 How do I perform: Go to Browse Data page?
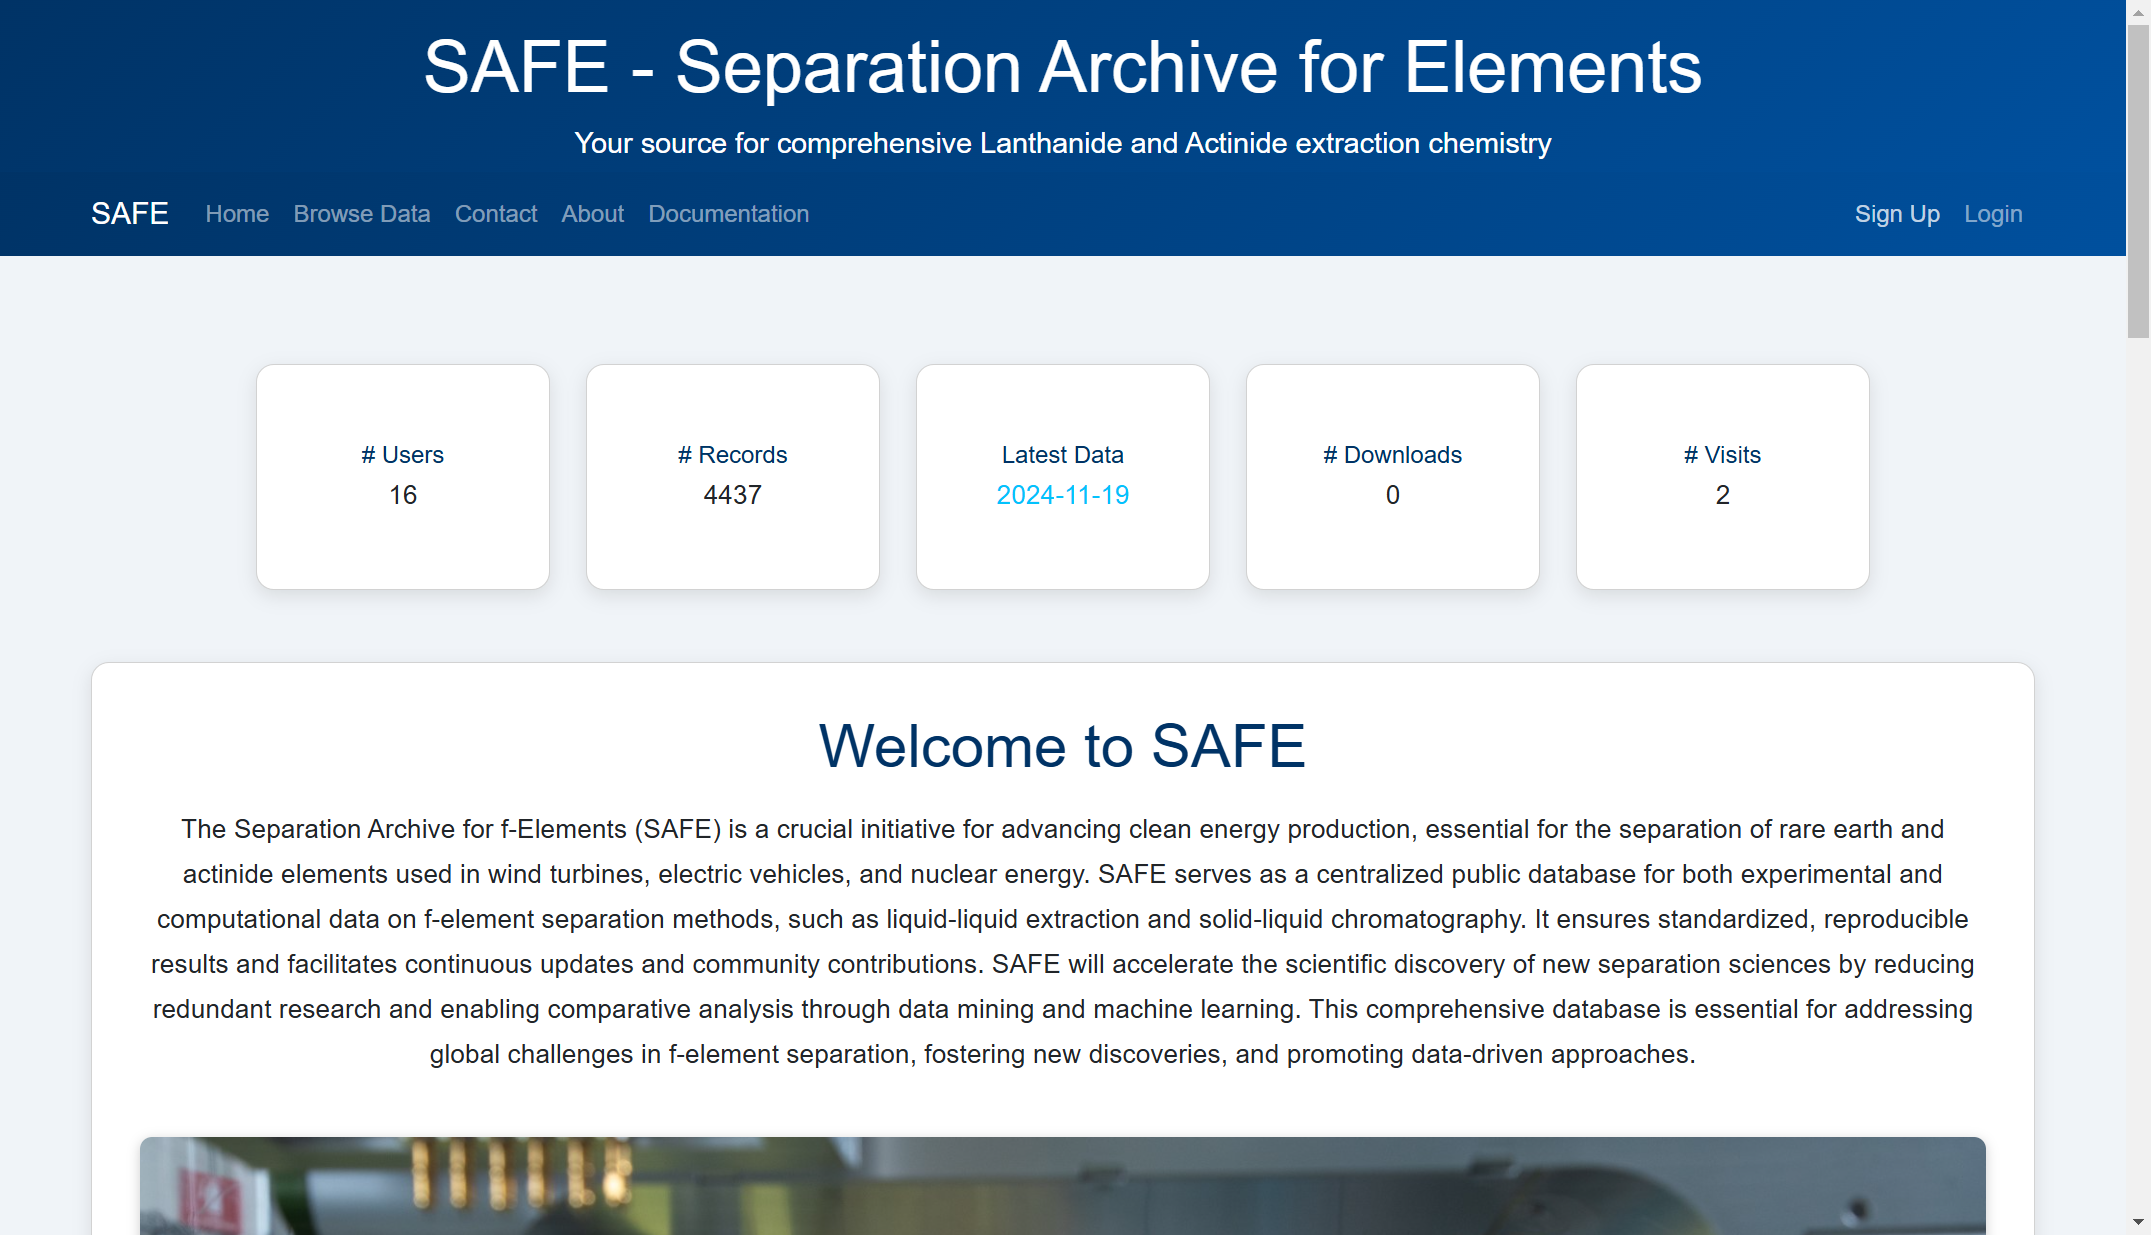(362, 214)
